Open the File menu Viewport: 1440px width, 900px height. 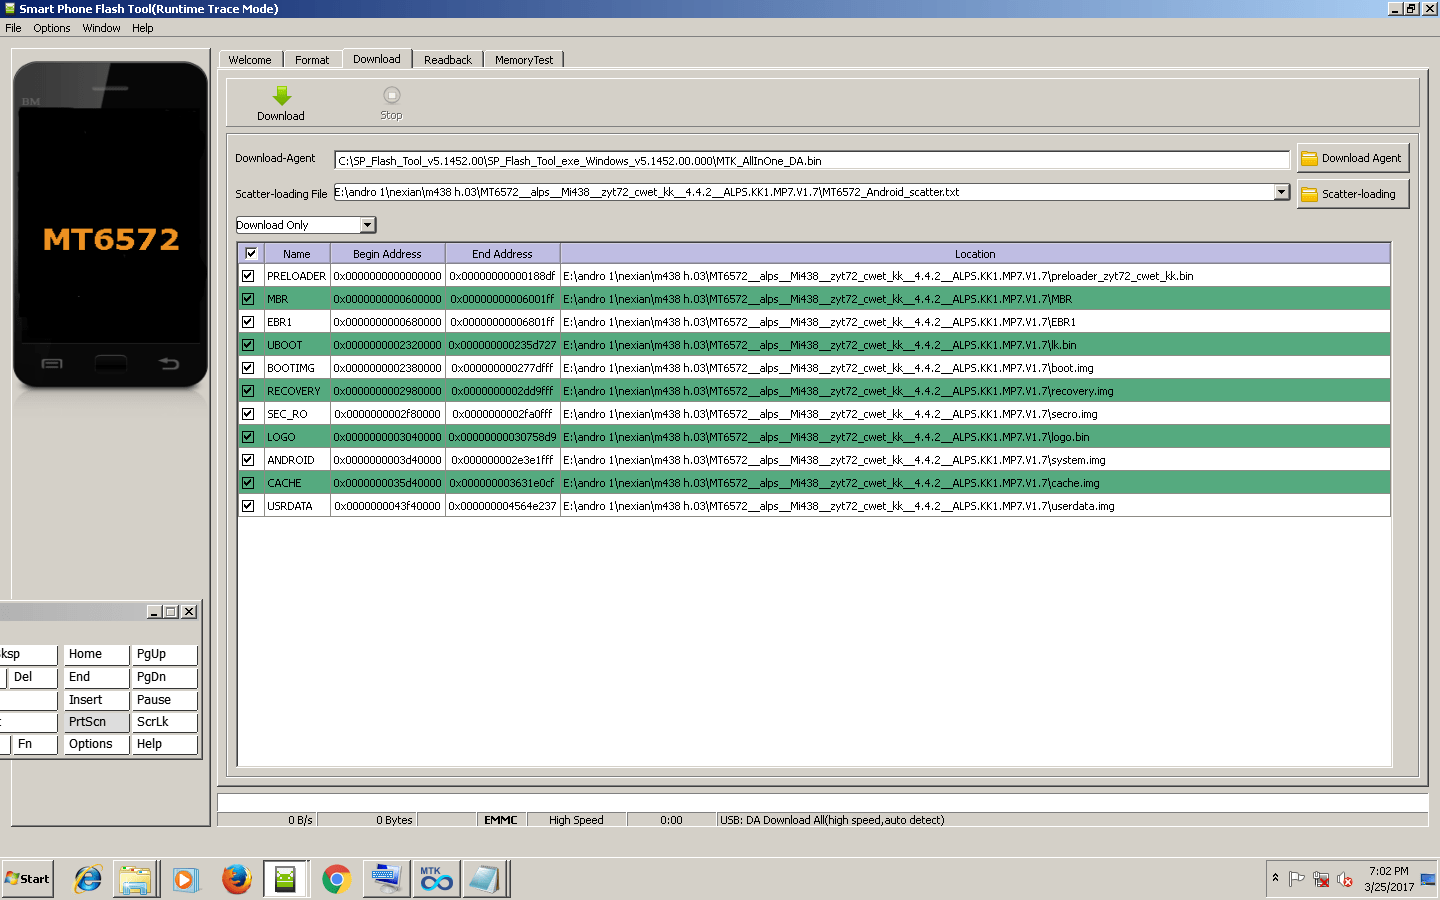click(13, 28)
